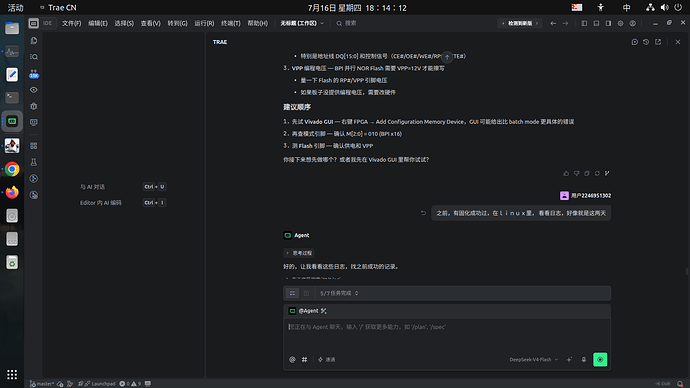Open the Extensions grid icon in sidebar
Screen dimensions: 690x388
34,146
